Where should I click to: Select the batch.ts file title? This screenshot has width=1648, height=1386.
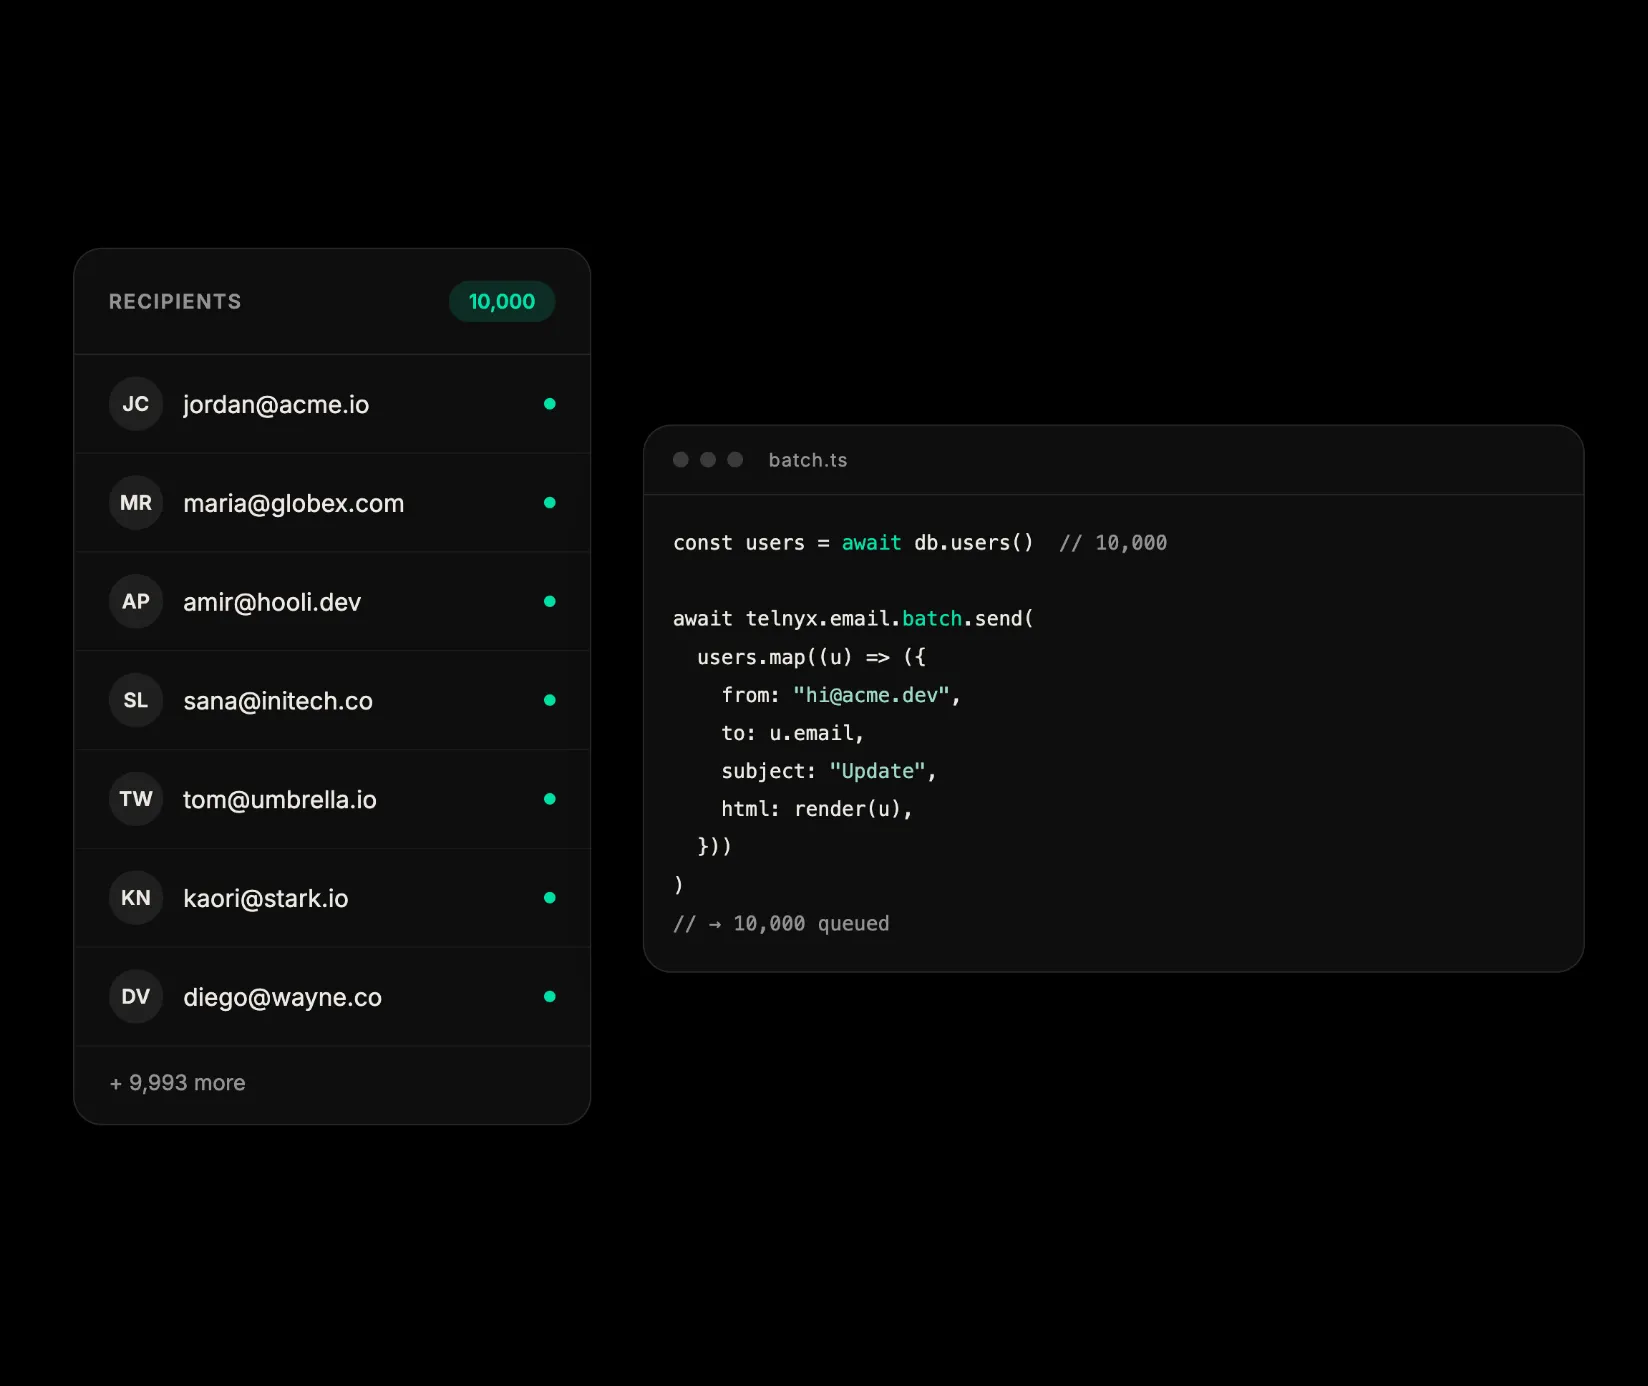click(808, 460)
